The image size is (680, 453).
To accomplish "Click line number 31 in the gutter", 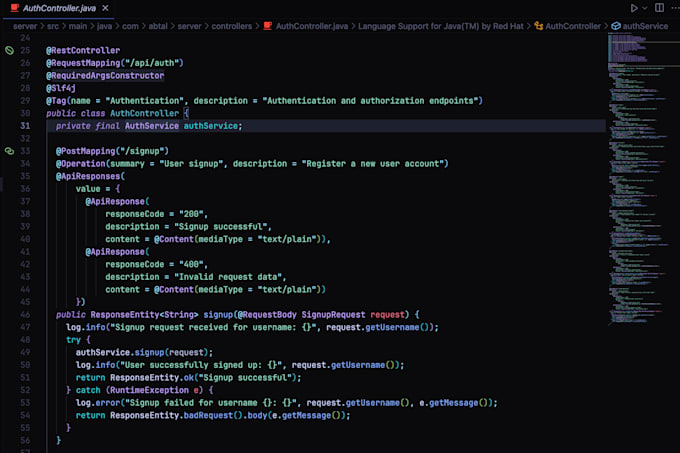I will 25,126.
